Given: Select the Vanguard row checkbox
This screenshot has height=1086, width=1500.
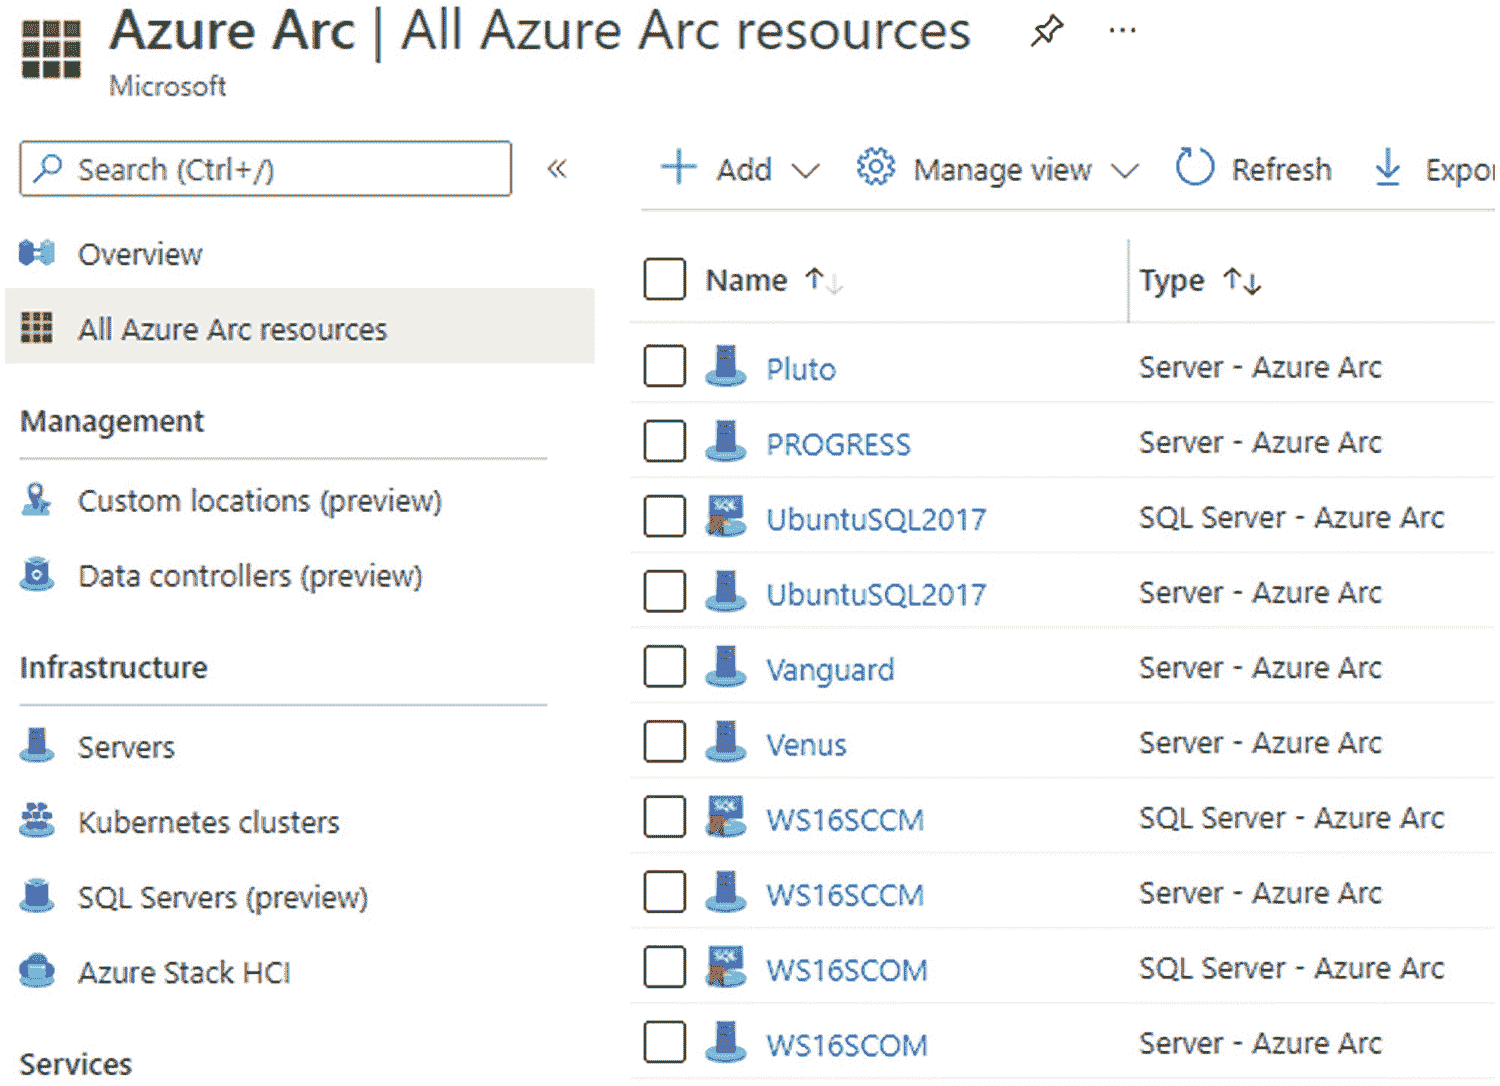Looking at the screenshot, I should (x=665, y=668).
